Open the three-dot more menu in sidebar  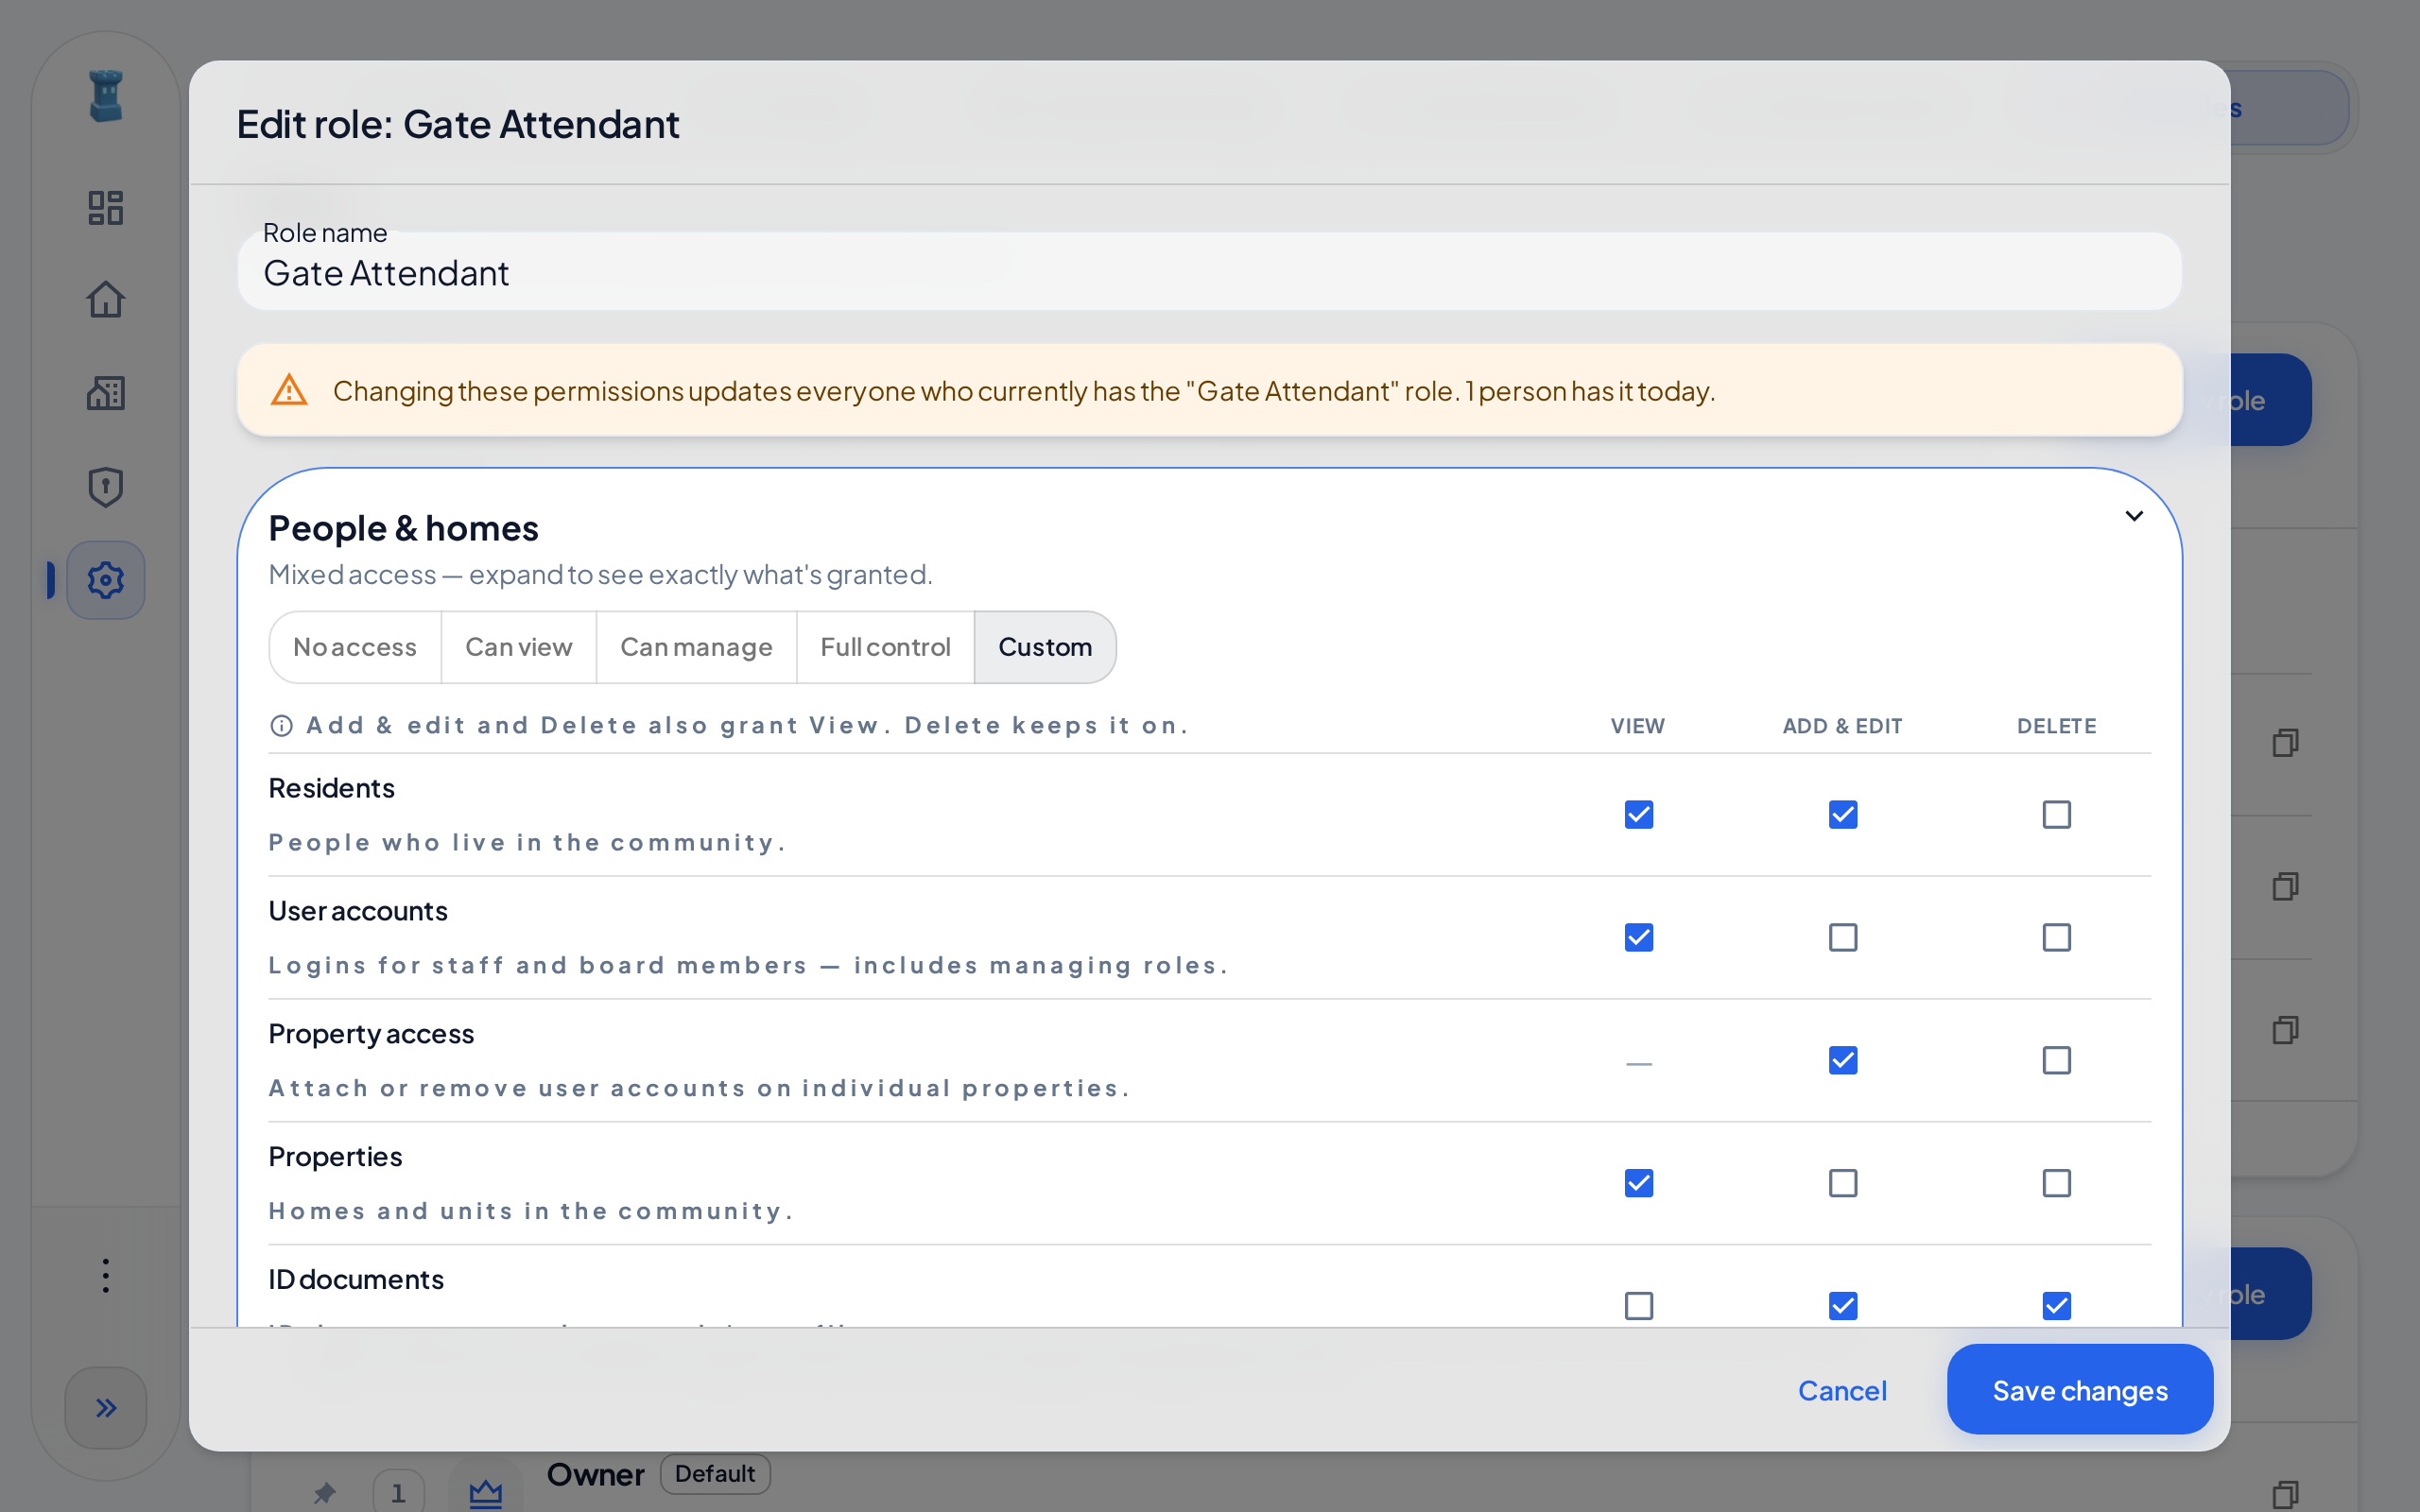(x=106, y=1276)
